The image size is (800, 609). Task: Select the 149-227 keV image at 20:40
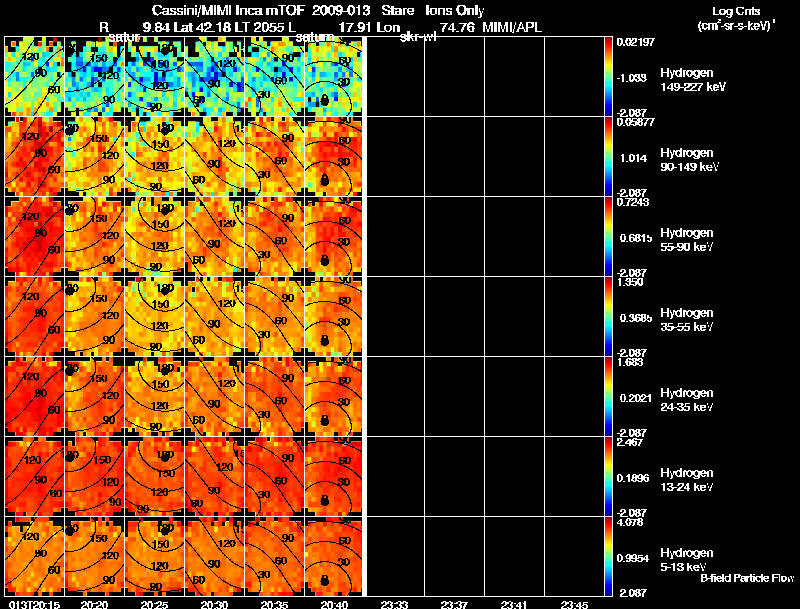333,77
